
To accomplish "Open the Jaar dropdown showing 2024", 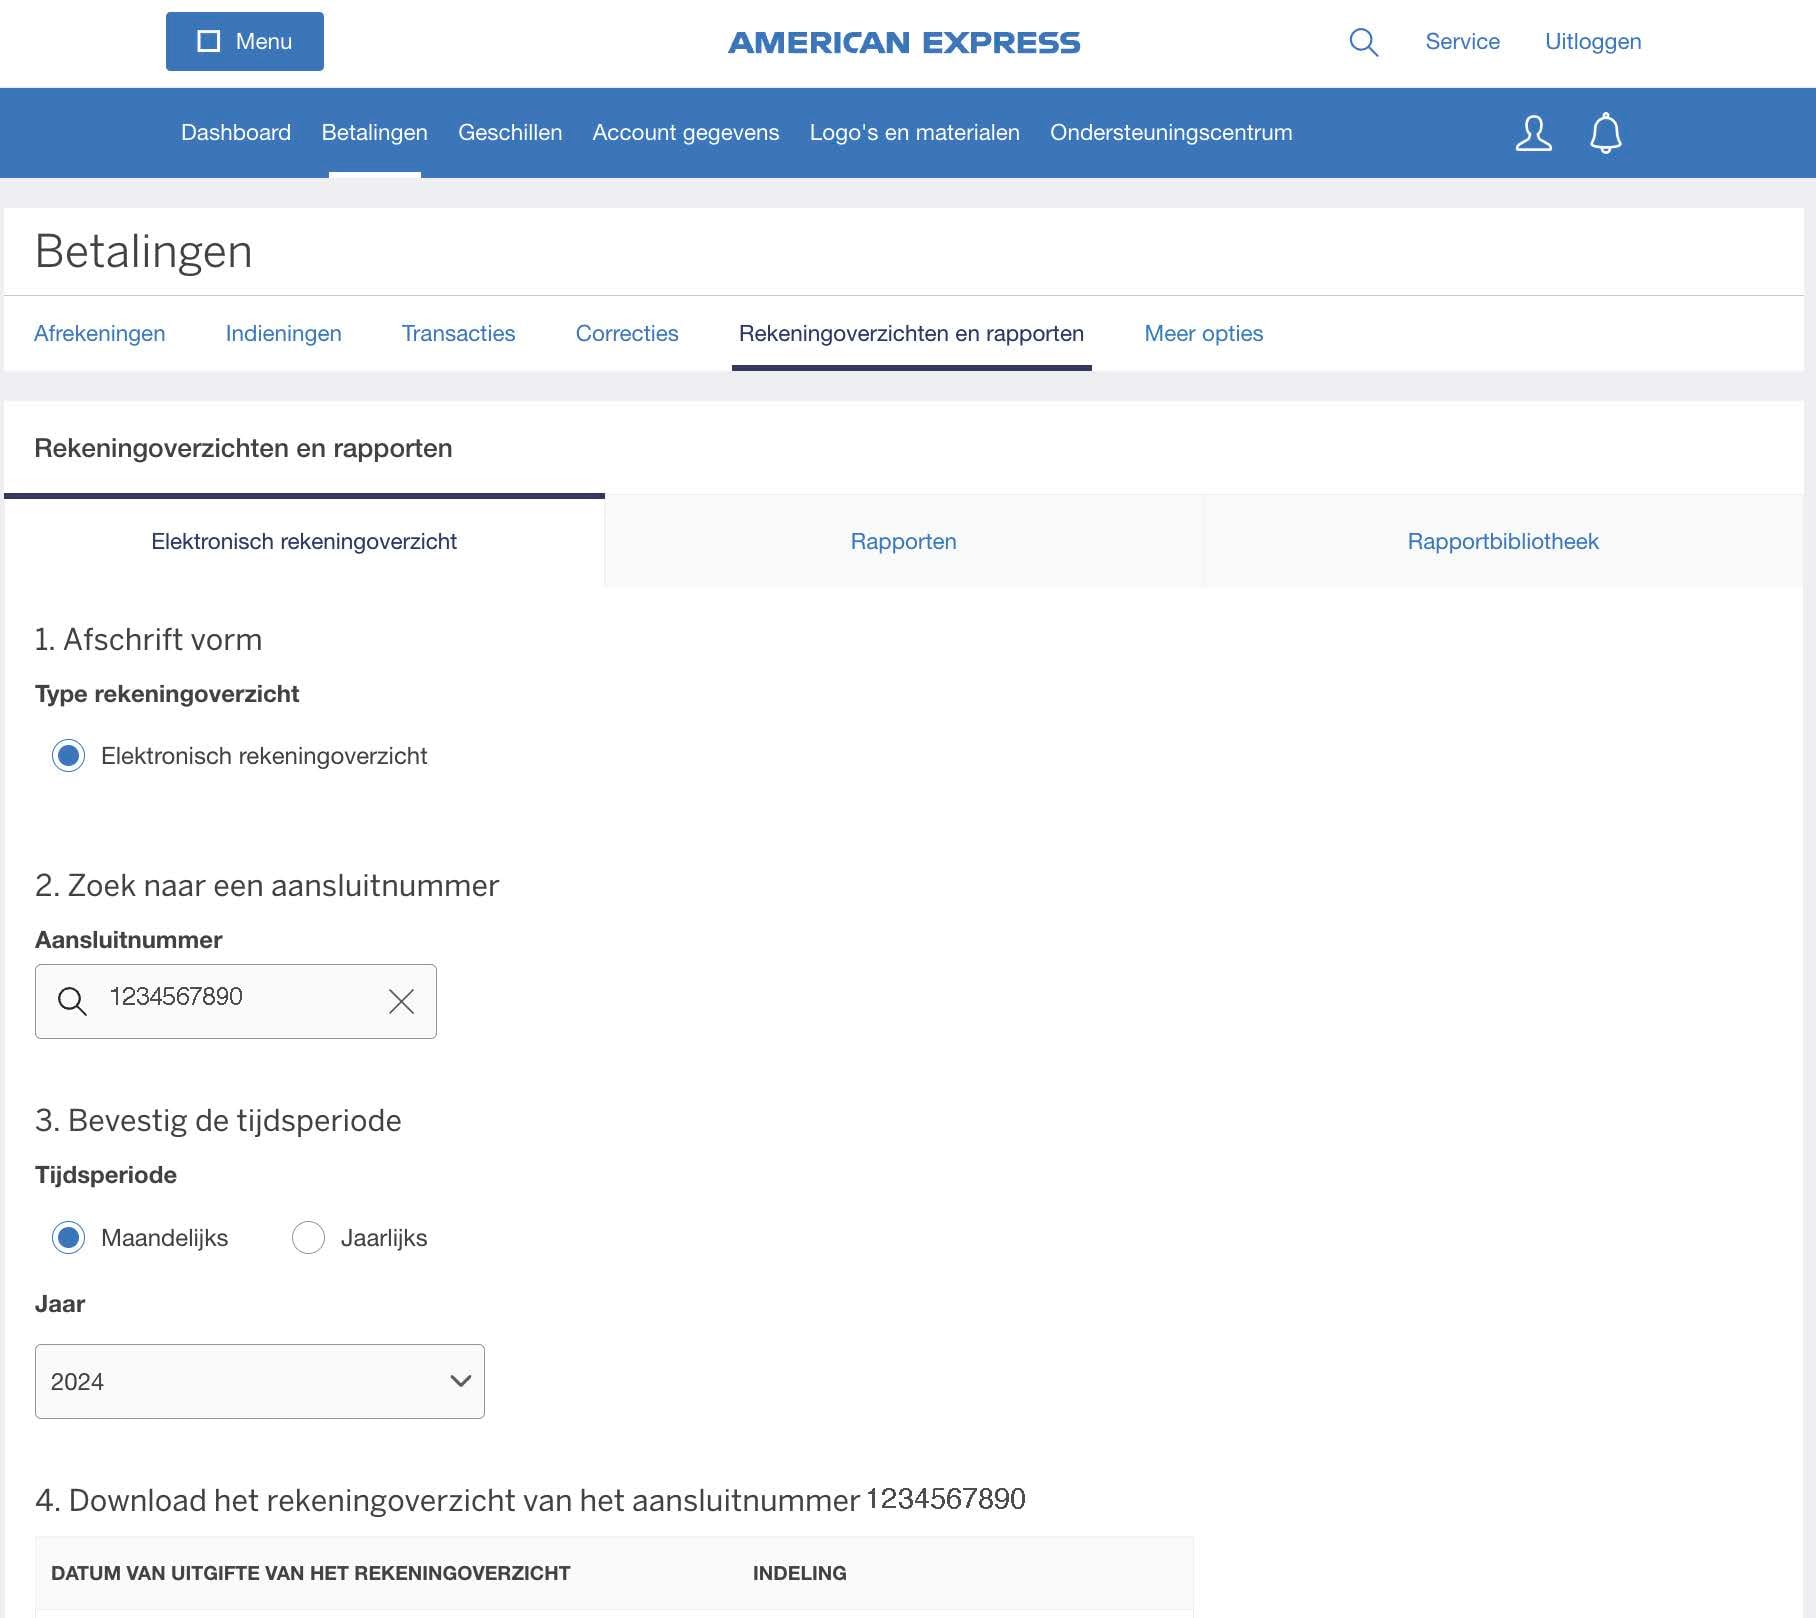I will [258, 1381].
